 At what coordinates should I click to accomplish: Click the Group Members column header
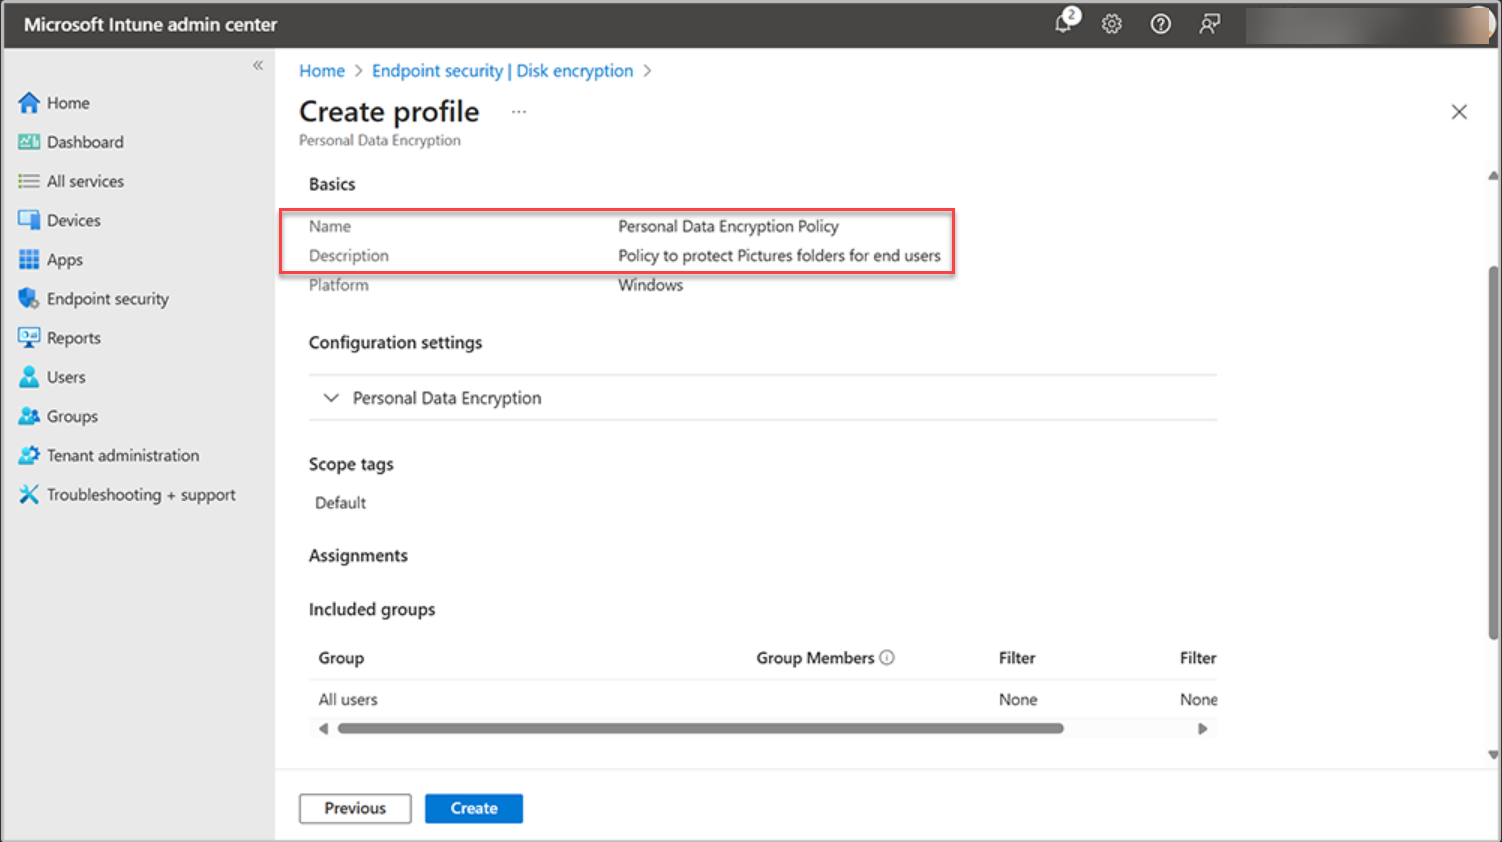[815, 658]
